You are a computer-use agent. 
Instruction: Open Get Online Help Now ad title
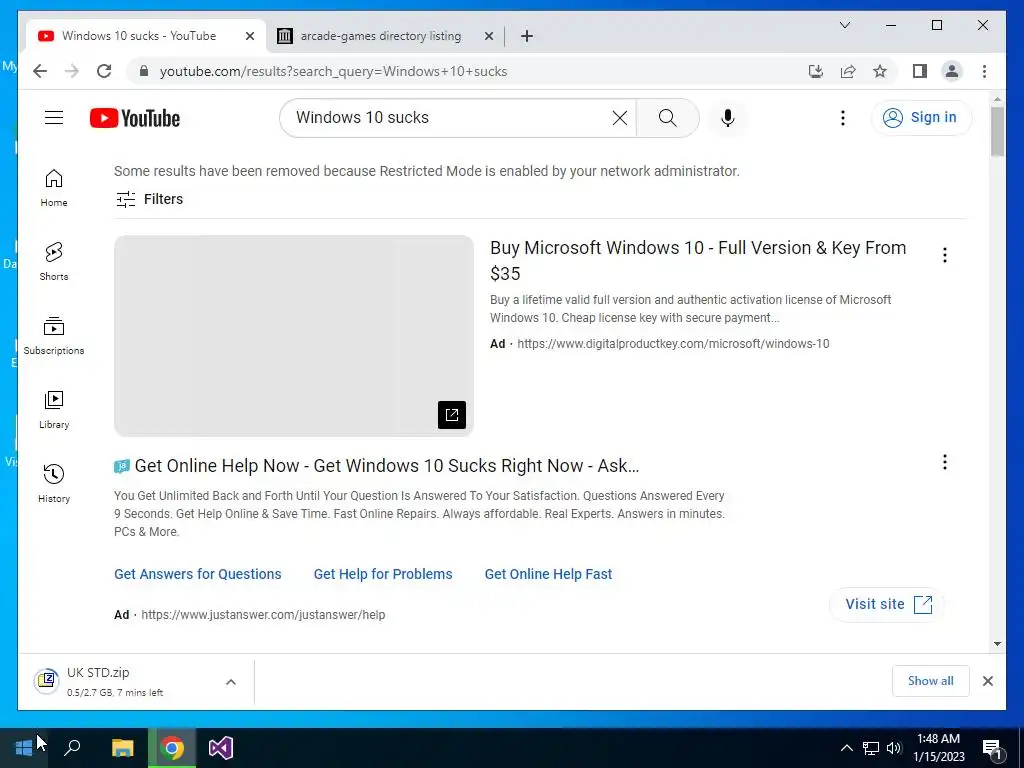pyautogui.click(x=387, y=466)
